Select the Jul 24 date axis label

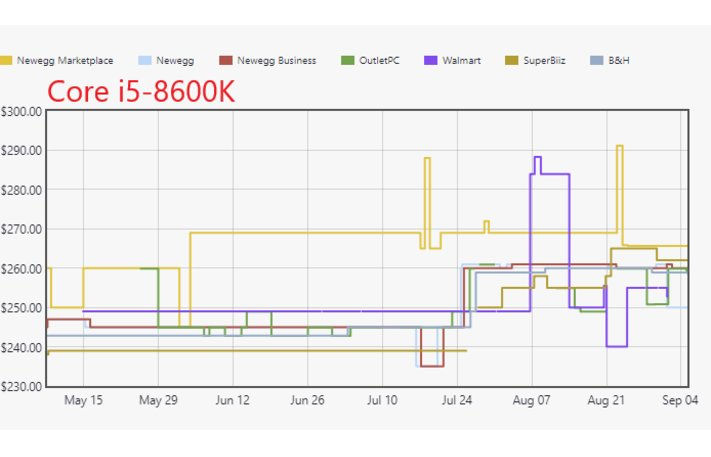[x=458, y=400]
